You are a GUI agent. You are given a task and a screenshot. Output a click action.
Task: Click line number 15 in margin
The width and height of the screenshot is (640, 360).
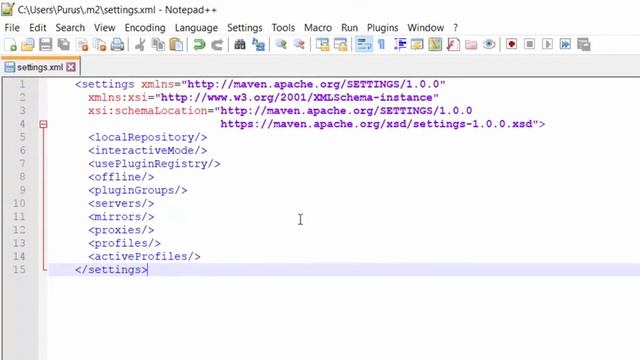[19, 269]
